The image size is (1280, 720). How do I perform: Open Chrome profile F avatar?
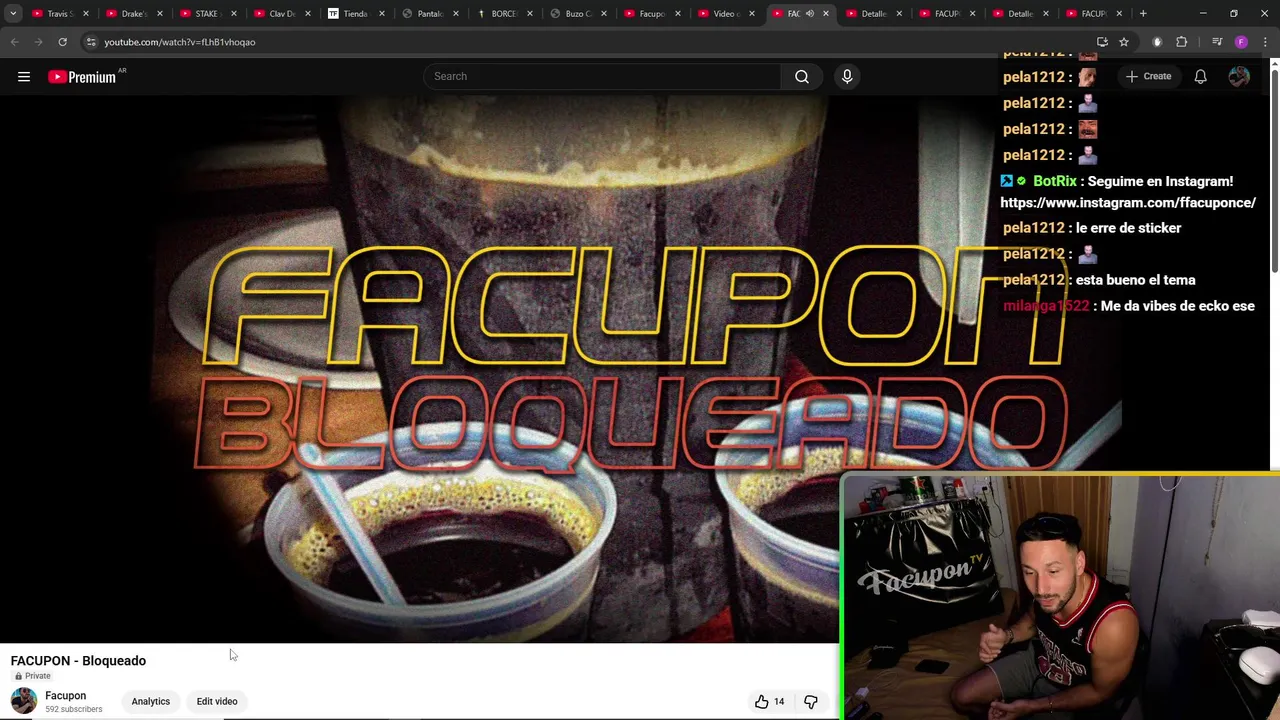coord(1241,42)
